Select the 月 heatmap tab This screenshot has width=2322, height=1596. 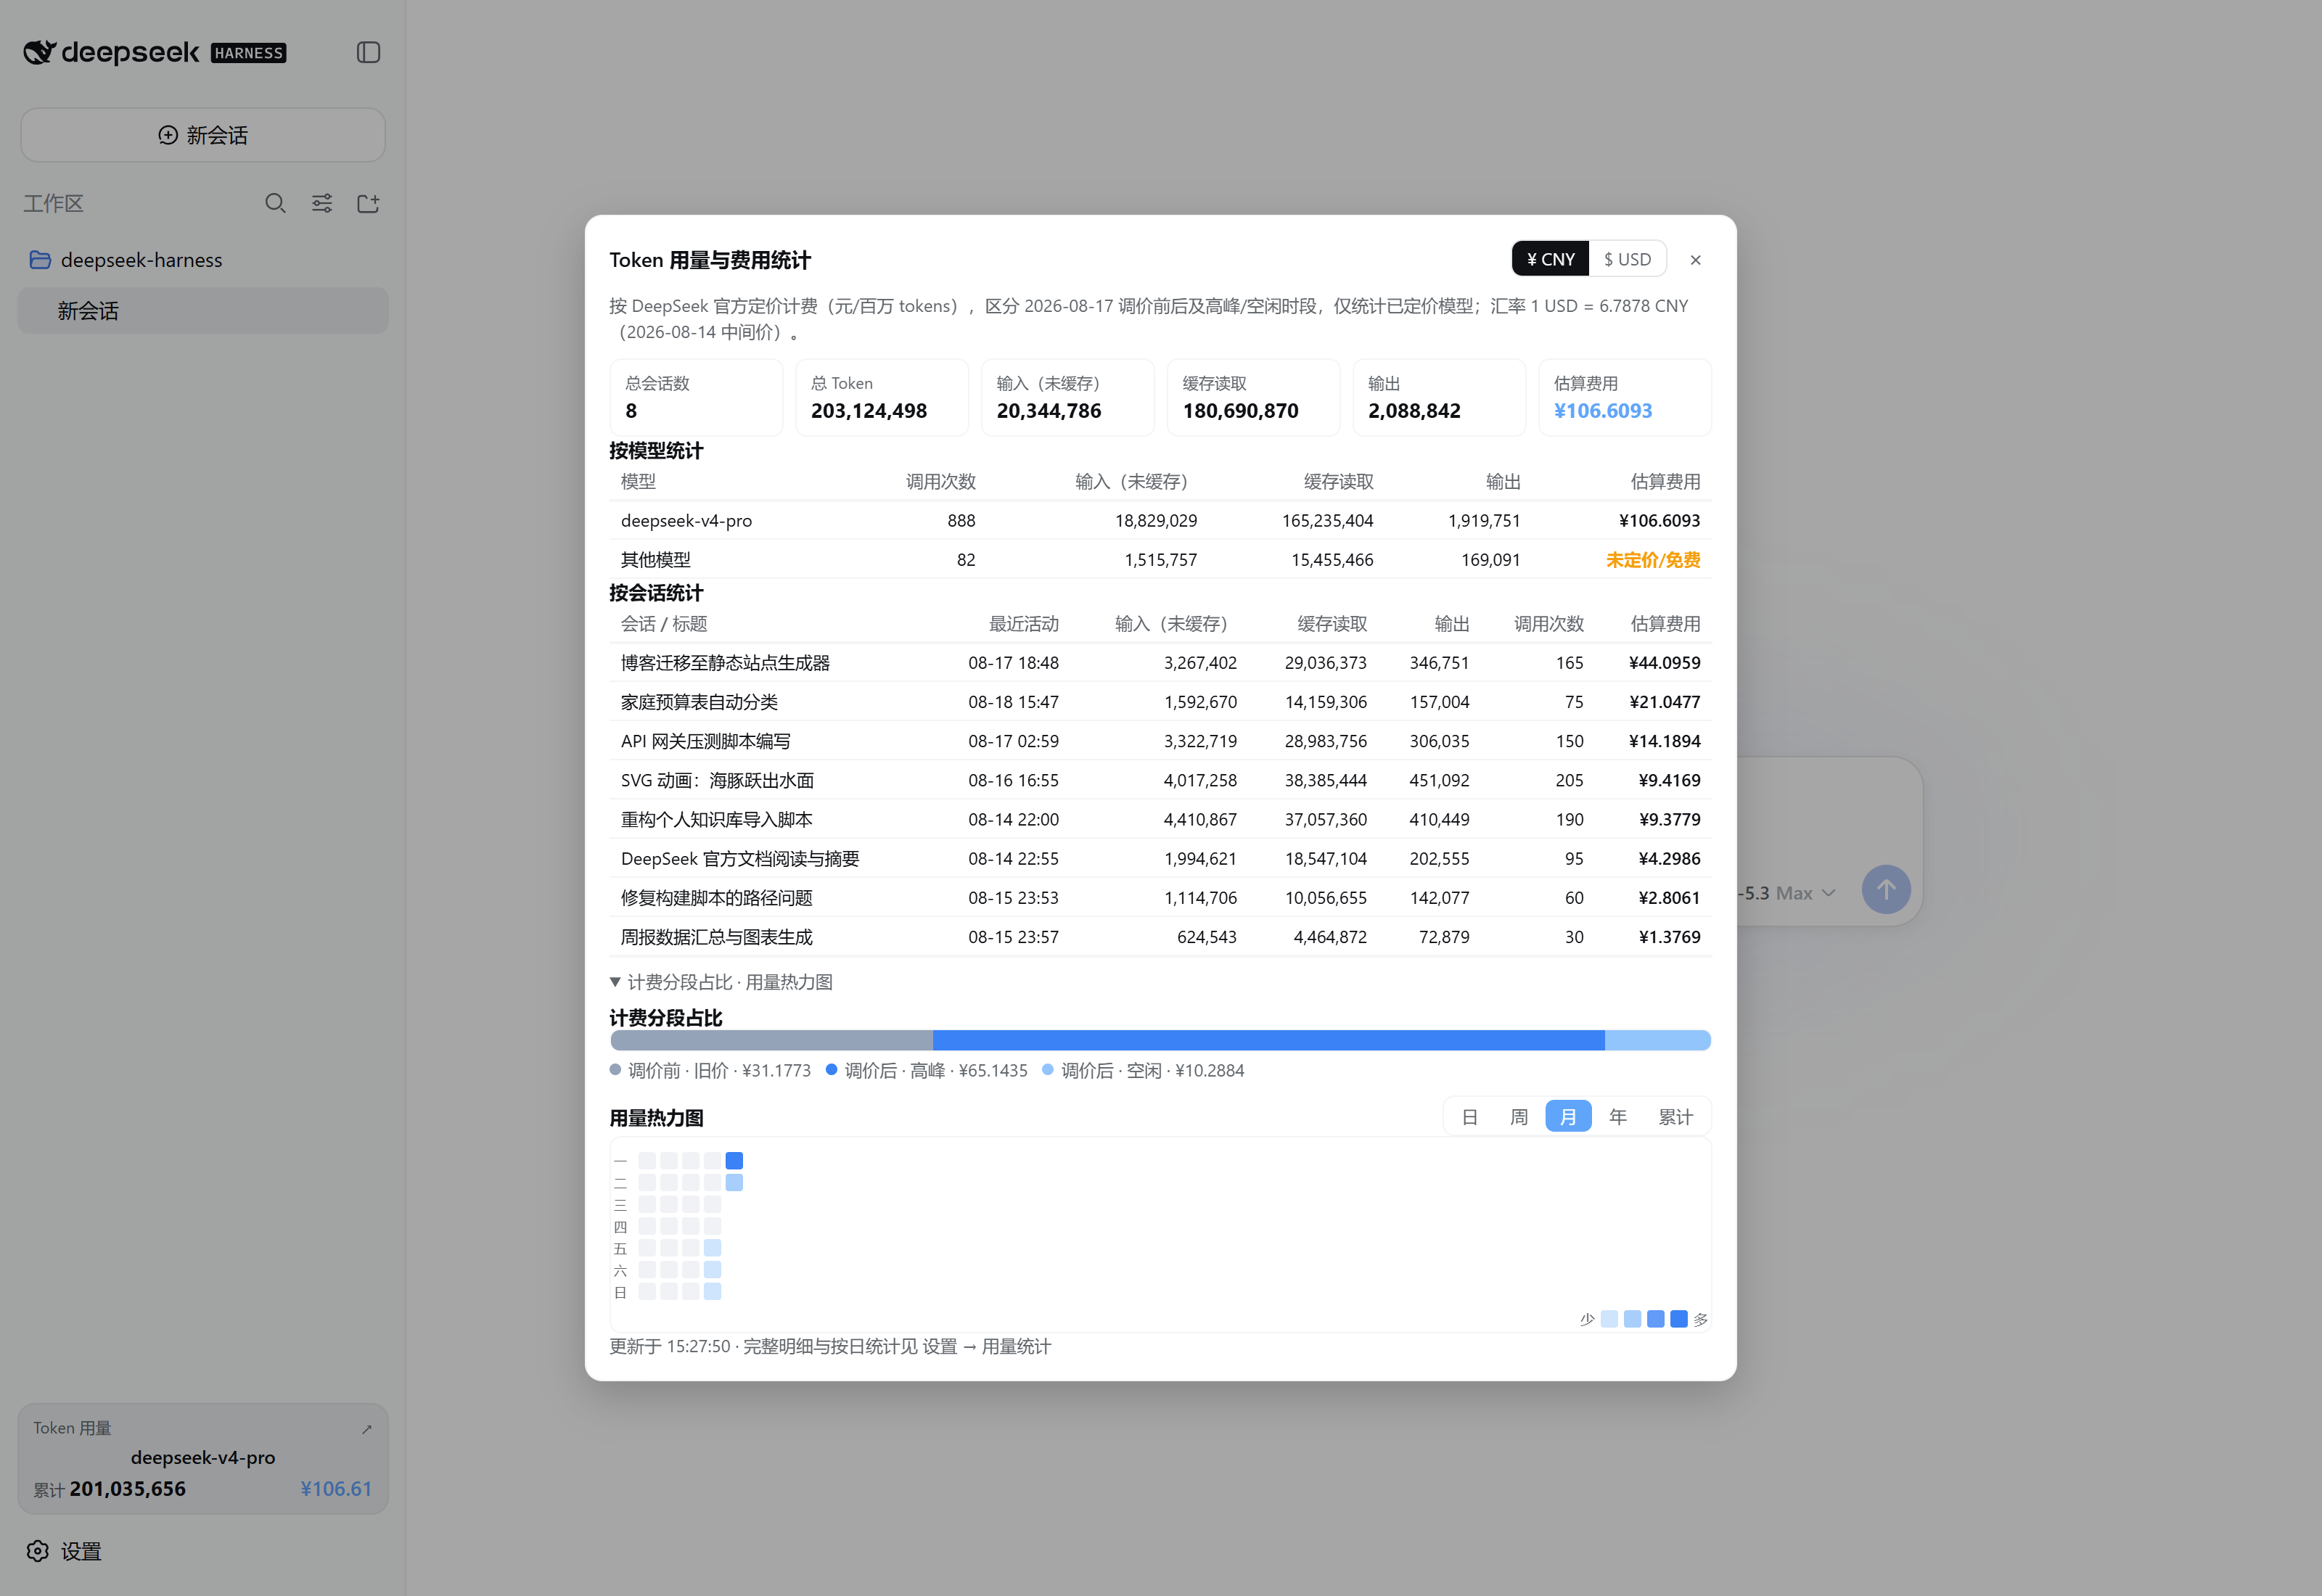tap(1568, 1117)
